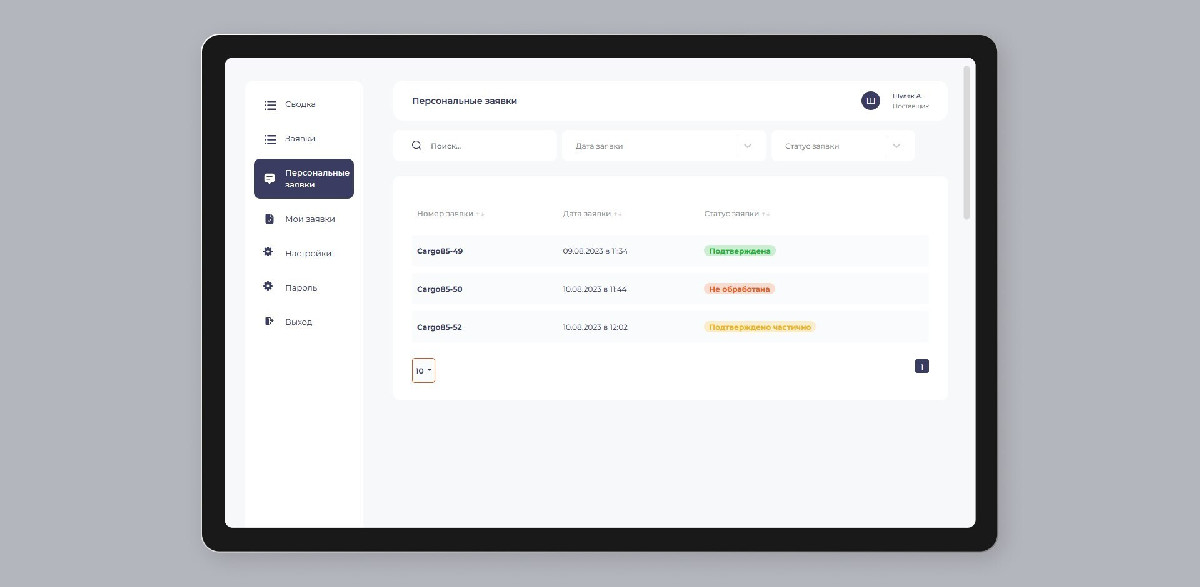Open request Cargo85-50
Screen dimensions: 1200x587
440,289
